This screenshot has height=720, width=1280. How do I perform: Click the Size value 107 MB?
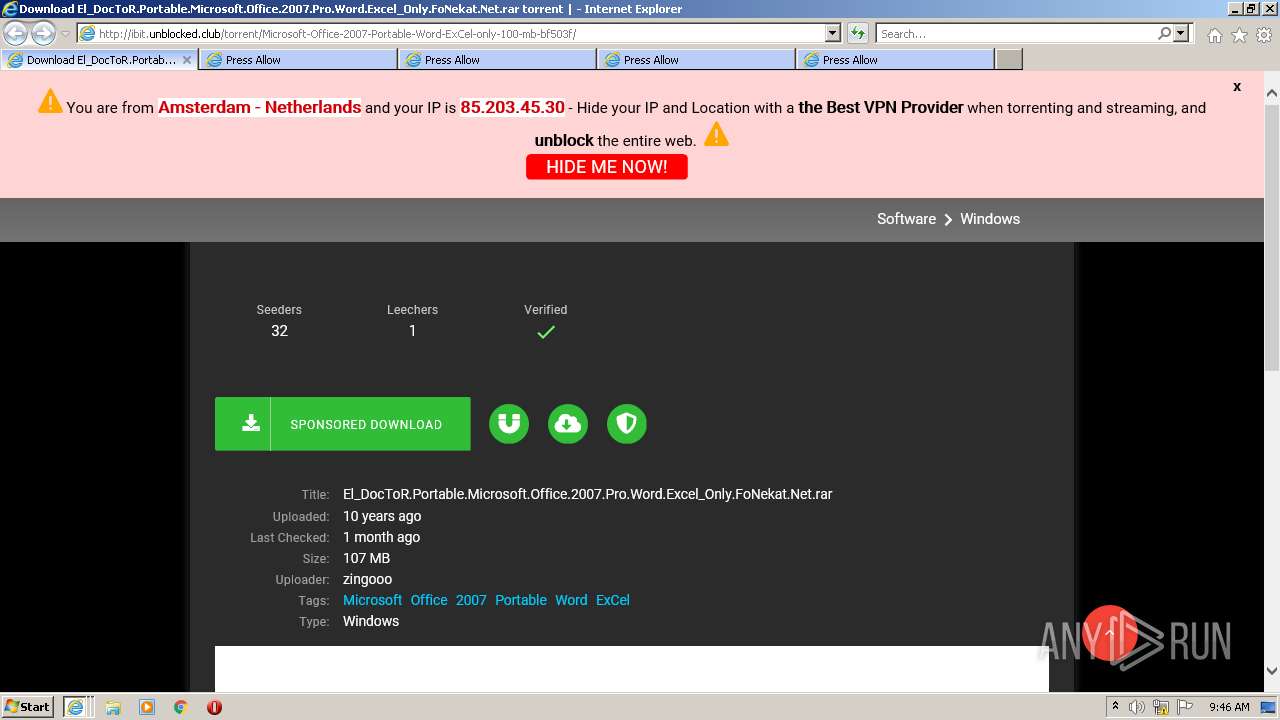366,558
